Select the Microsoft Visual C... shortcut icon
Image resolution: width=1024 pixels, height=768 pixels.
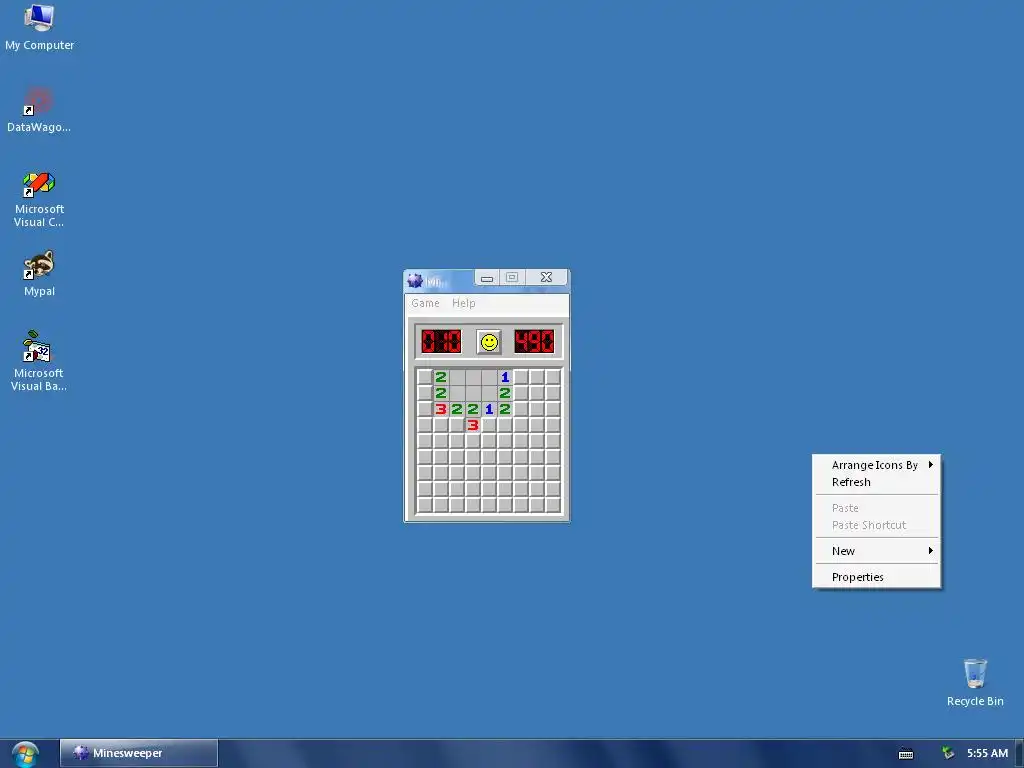tap(39, 199)
